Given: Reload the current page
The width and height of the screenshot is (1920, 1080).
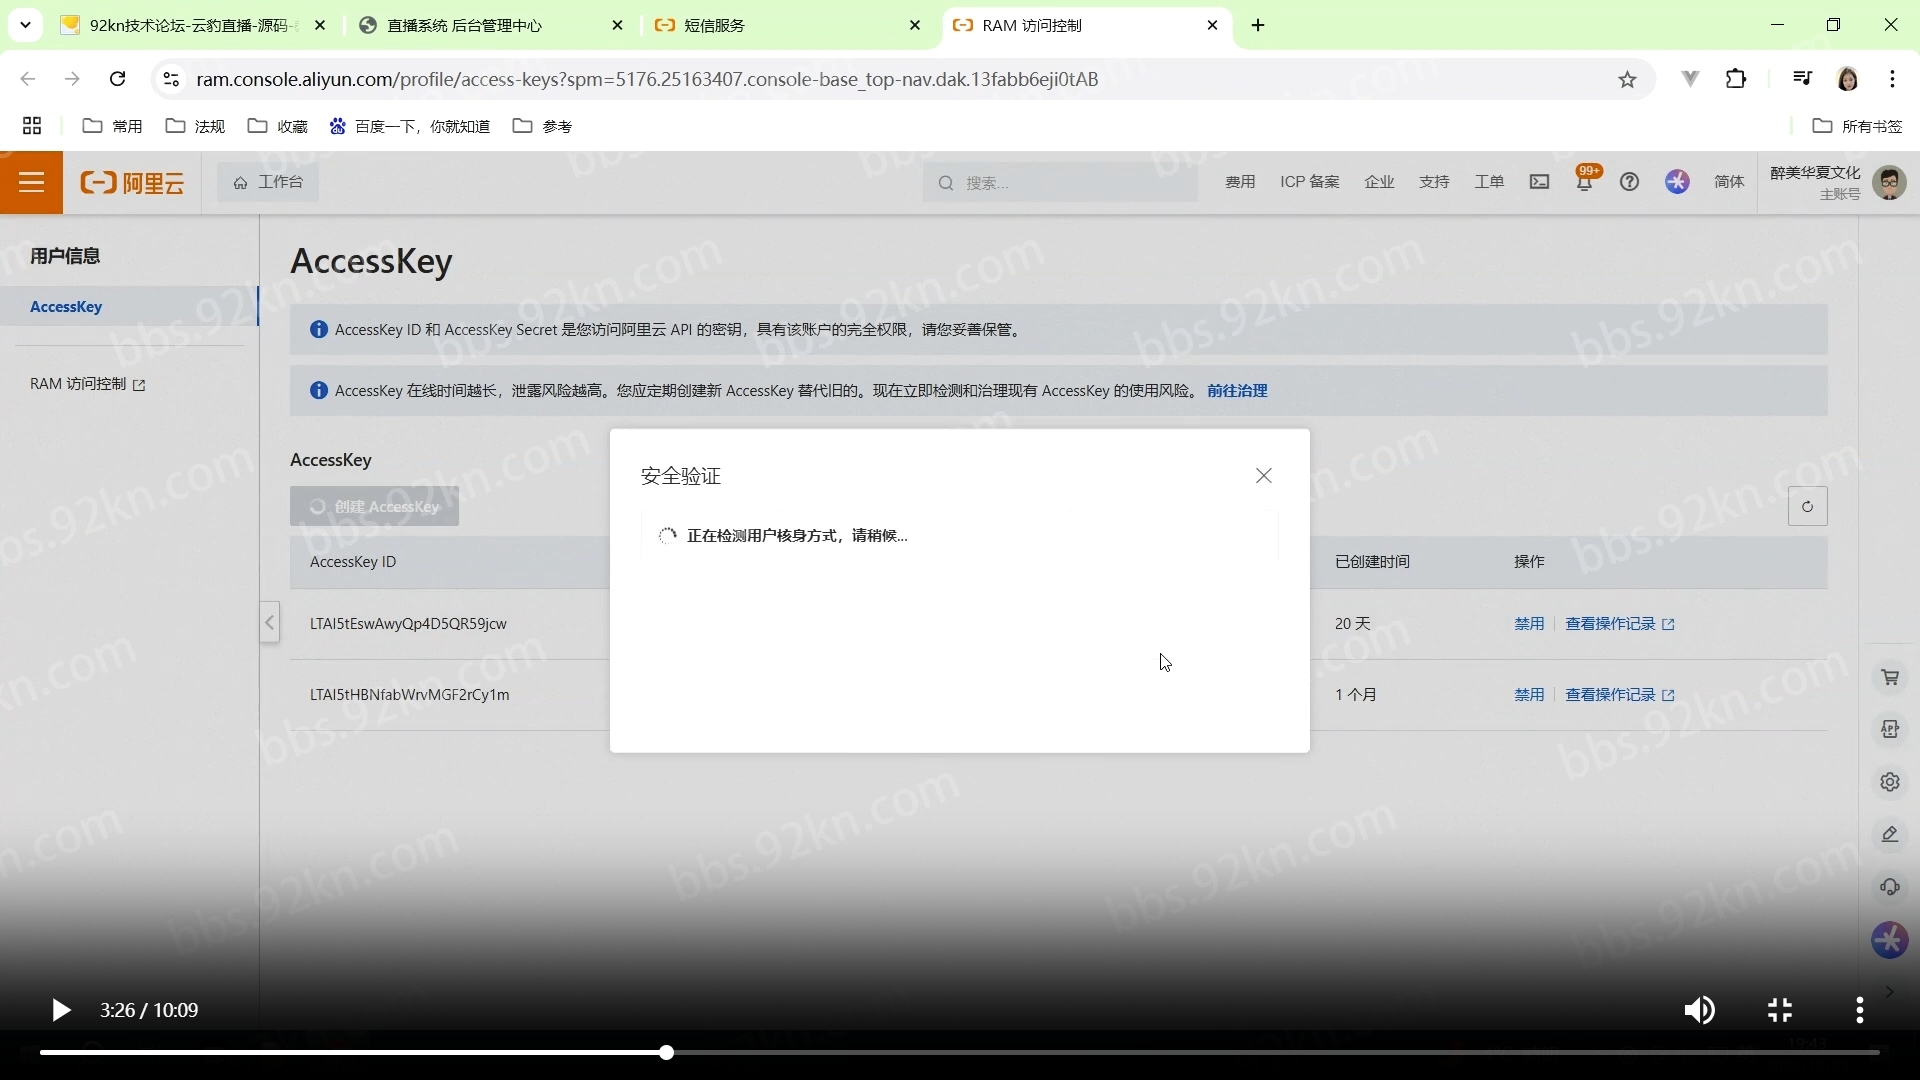Looking at the screenshot, I should click(117, 79).
